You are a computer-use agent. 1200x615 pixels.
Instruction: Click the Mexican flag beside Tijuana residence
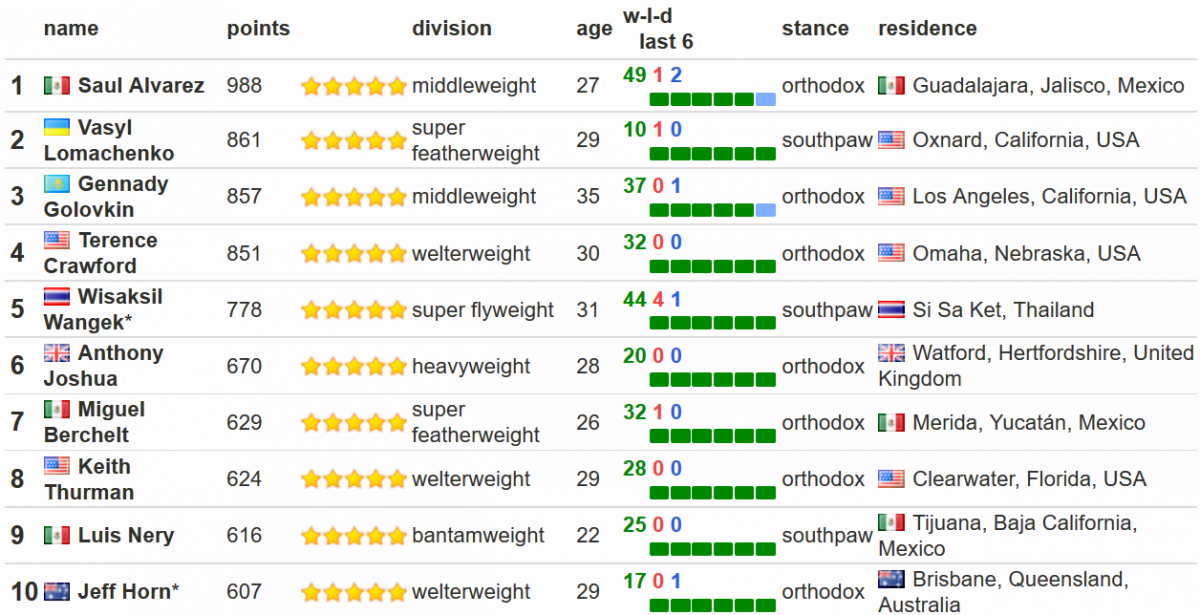[891, 523]
